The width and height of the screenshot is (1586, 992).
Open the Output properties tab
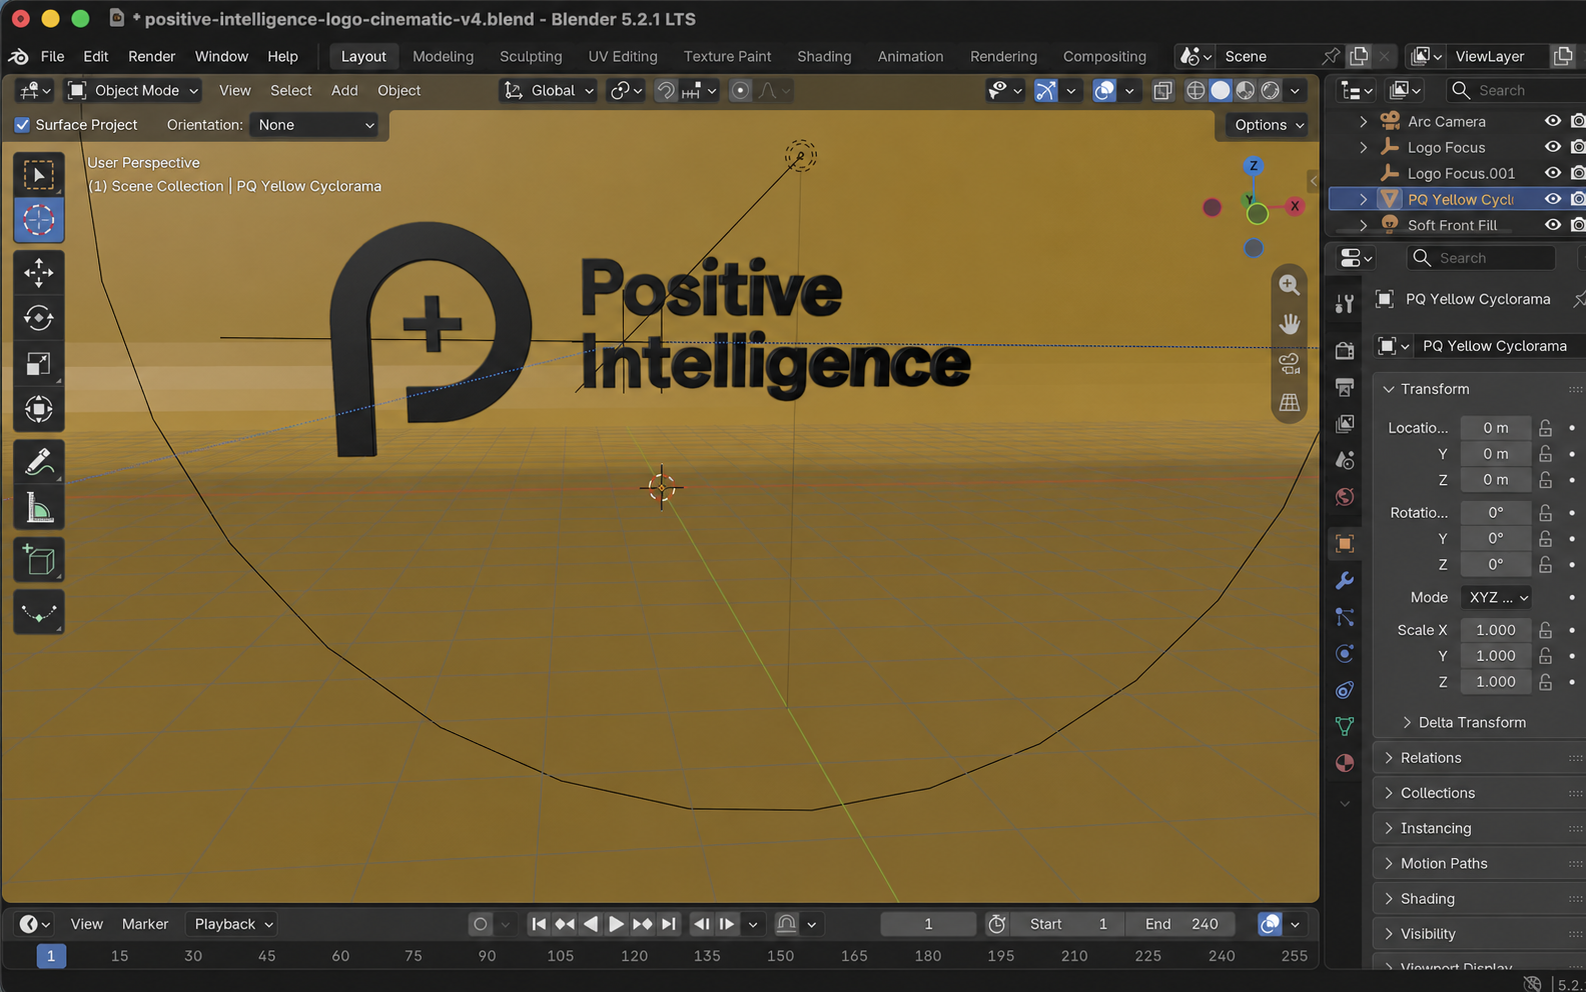[1345, 387]
